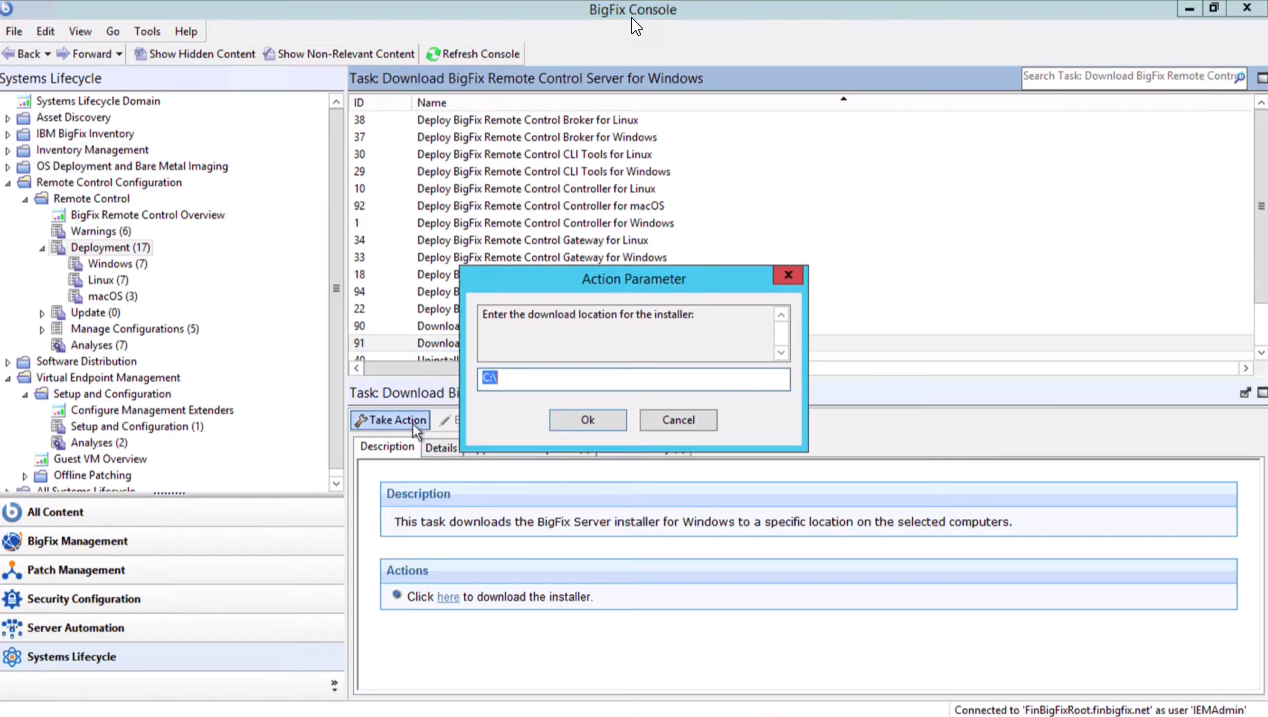The height and width of the screenshot is (717, 1268).
Task: Open the Forward history dropdown arrow
Action: pyautogui.click(x=119, y=54)
